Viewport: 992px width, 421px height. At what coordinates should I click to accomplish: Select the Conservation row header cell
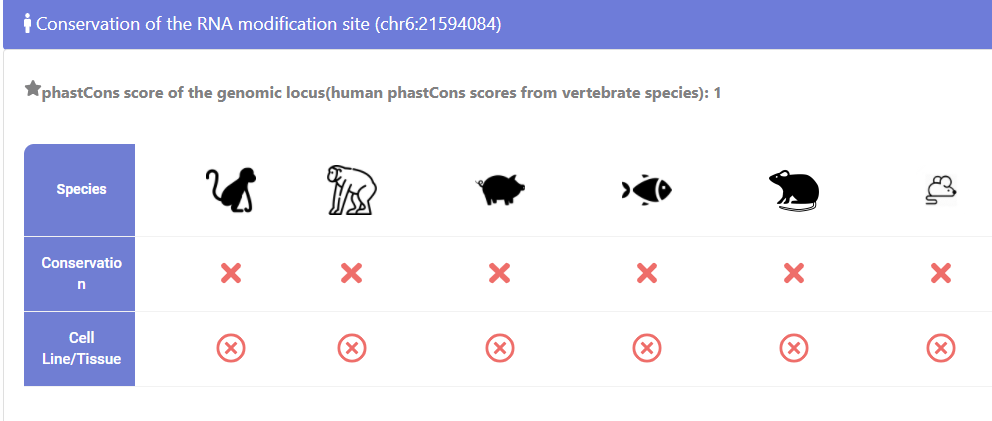pos(80,273)
